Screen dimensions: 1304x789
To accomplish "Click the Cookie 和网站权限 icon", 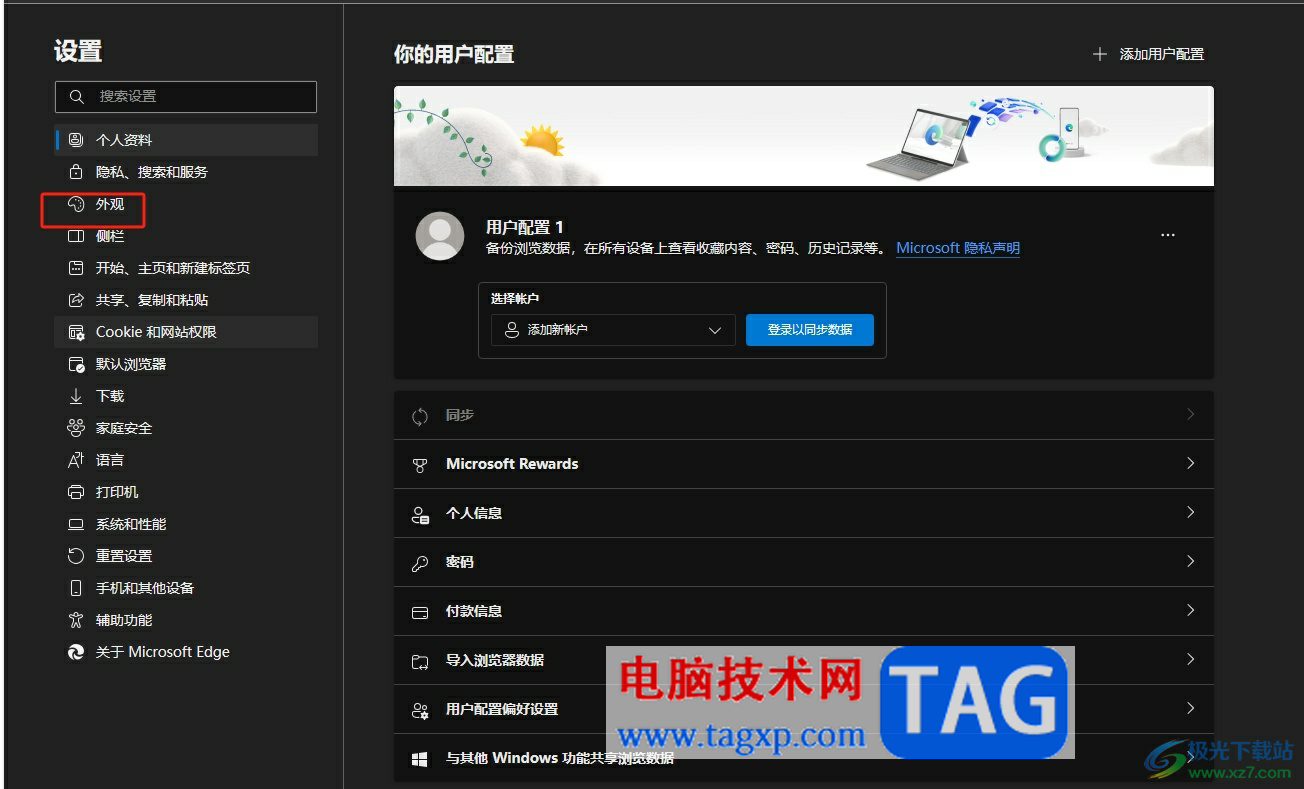I will point(76,332).
